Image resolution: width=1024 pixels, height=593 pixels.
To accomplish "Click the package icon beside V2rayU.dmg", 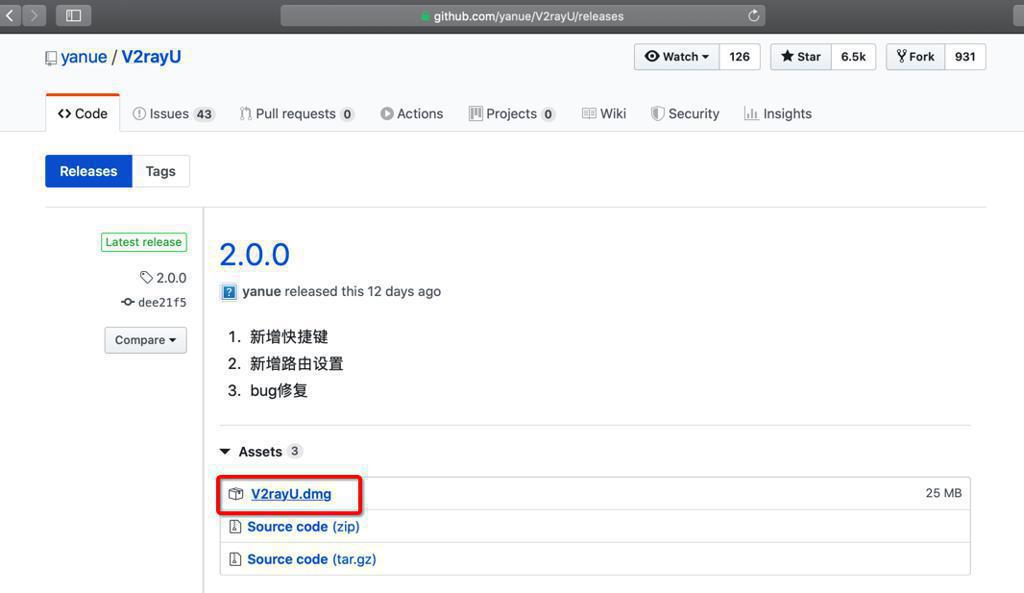I will pyautogui.click(x=236, y=494).
